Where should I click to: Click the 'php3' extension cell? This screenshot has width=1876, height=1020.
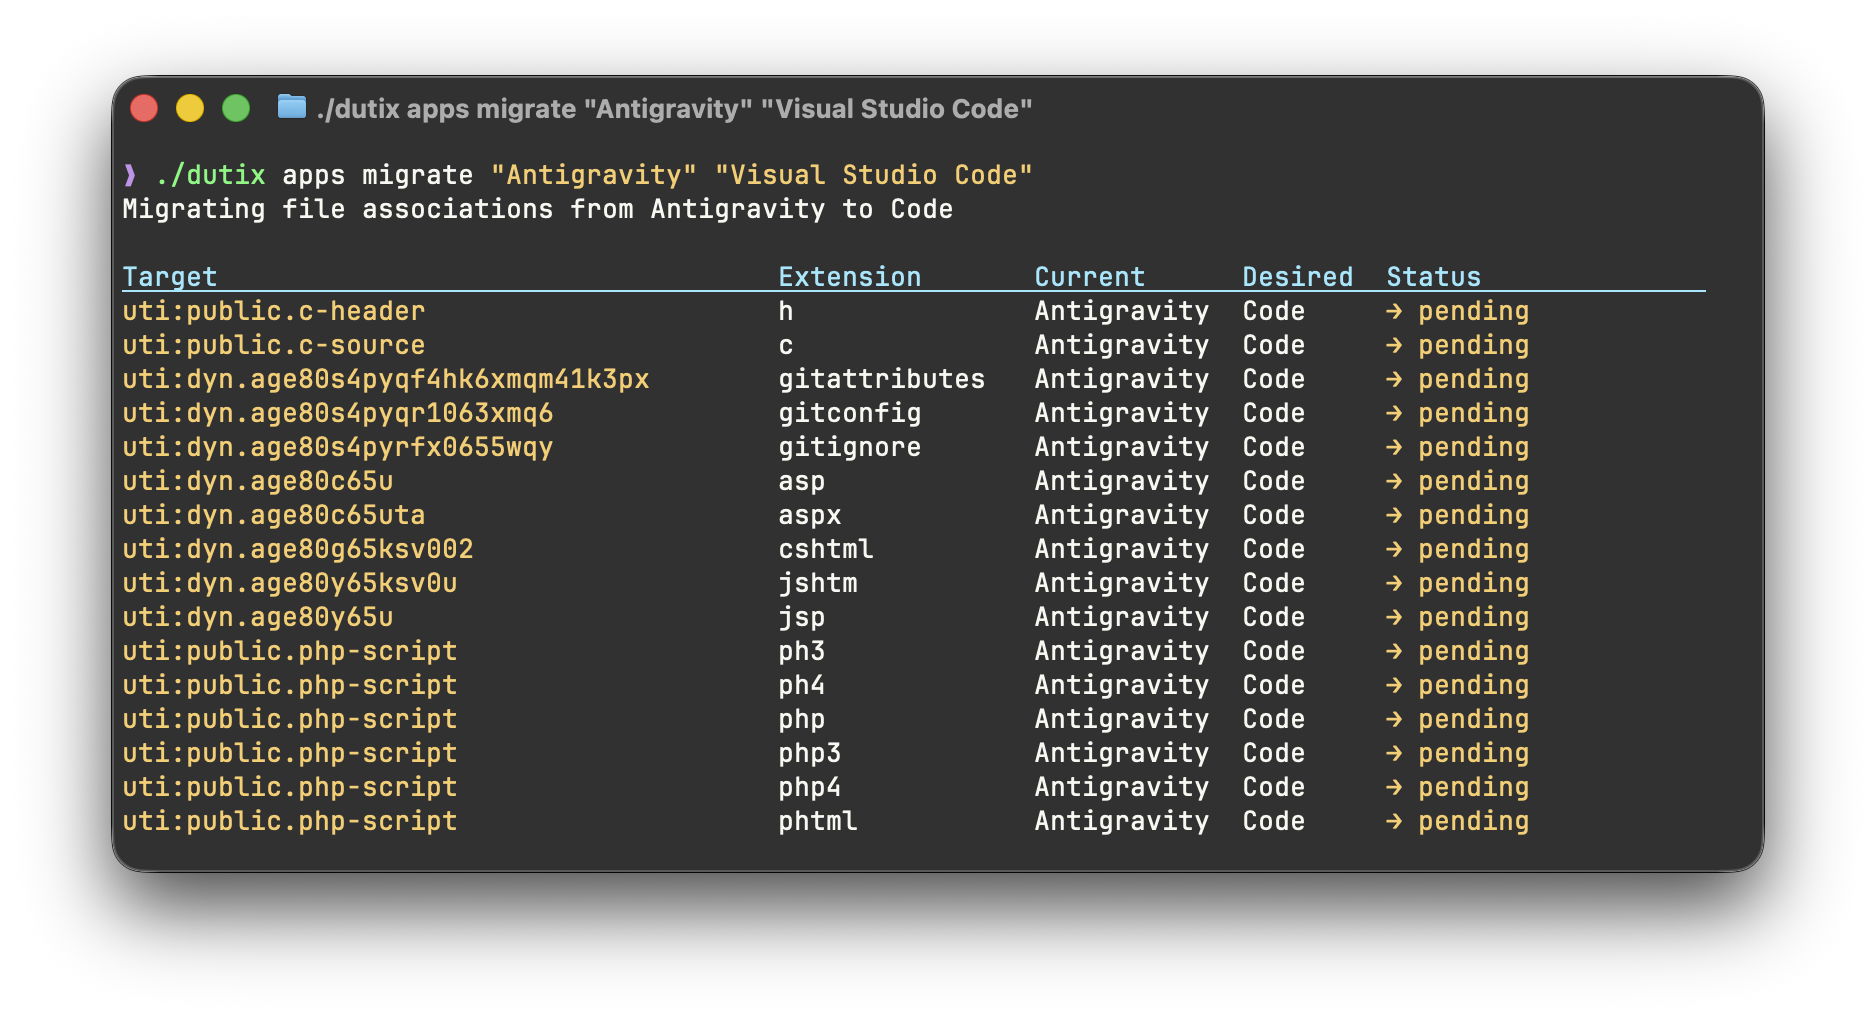pos(810,753)
